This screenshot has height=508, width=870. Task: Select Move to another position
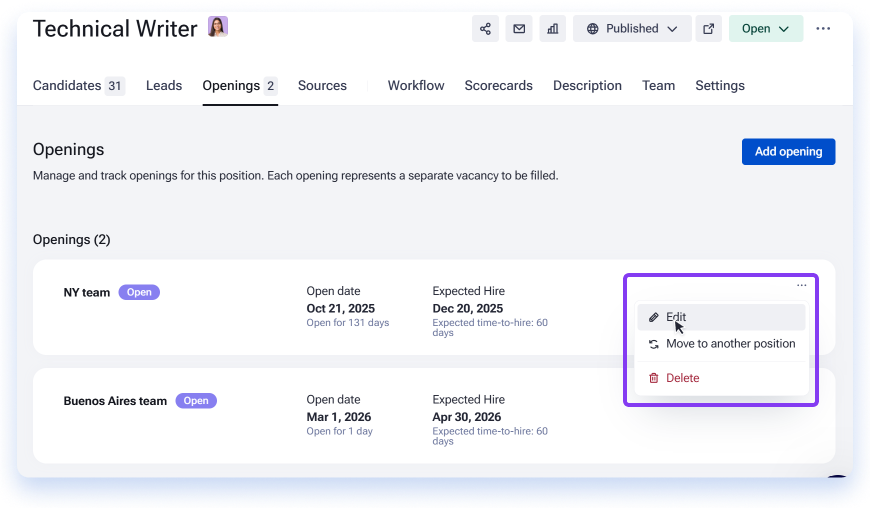coord(721,344)
